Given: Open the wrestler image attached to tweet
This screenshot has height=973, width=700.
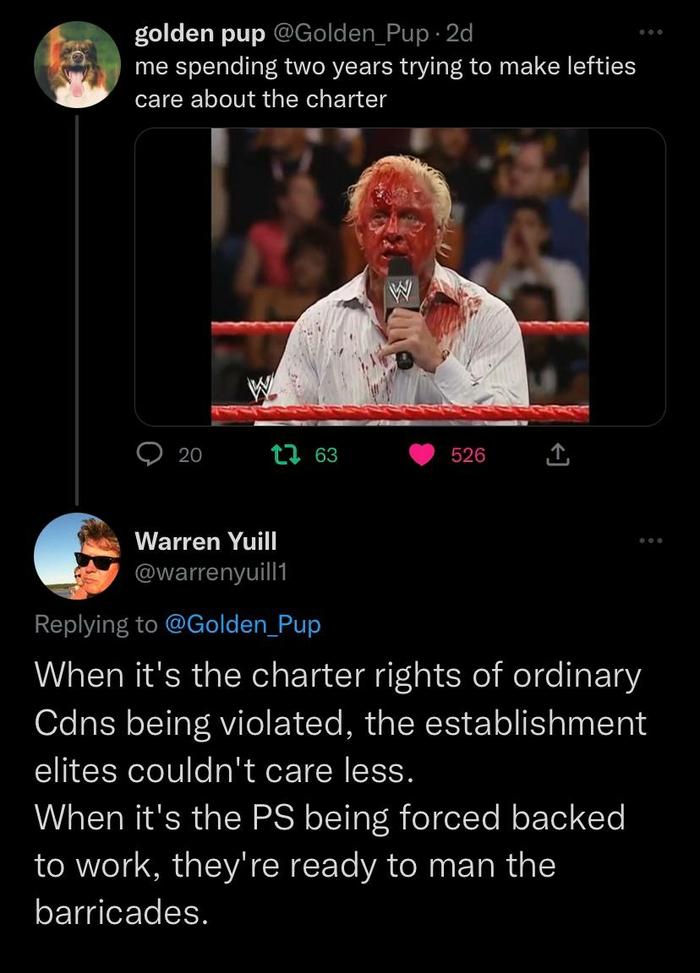Looking at the screenshot, I should point(400,277).
